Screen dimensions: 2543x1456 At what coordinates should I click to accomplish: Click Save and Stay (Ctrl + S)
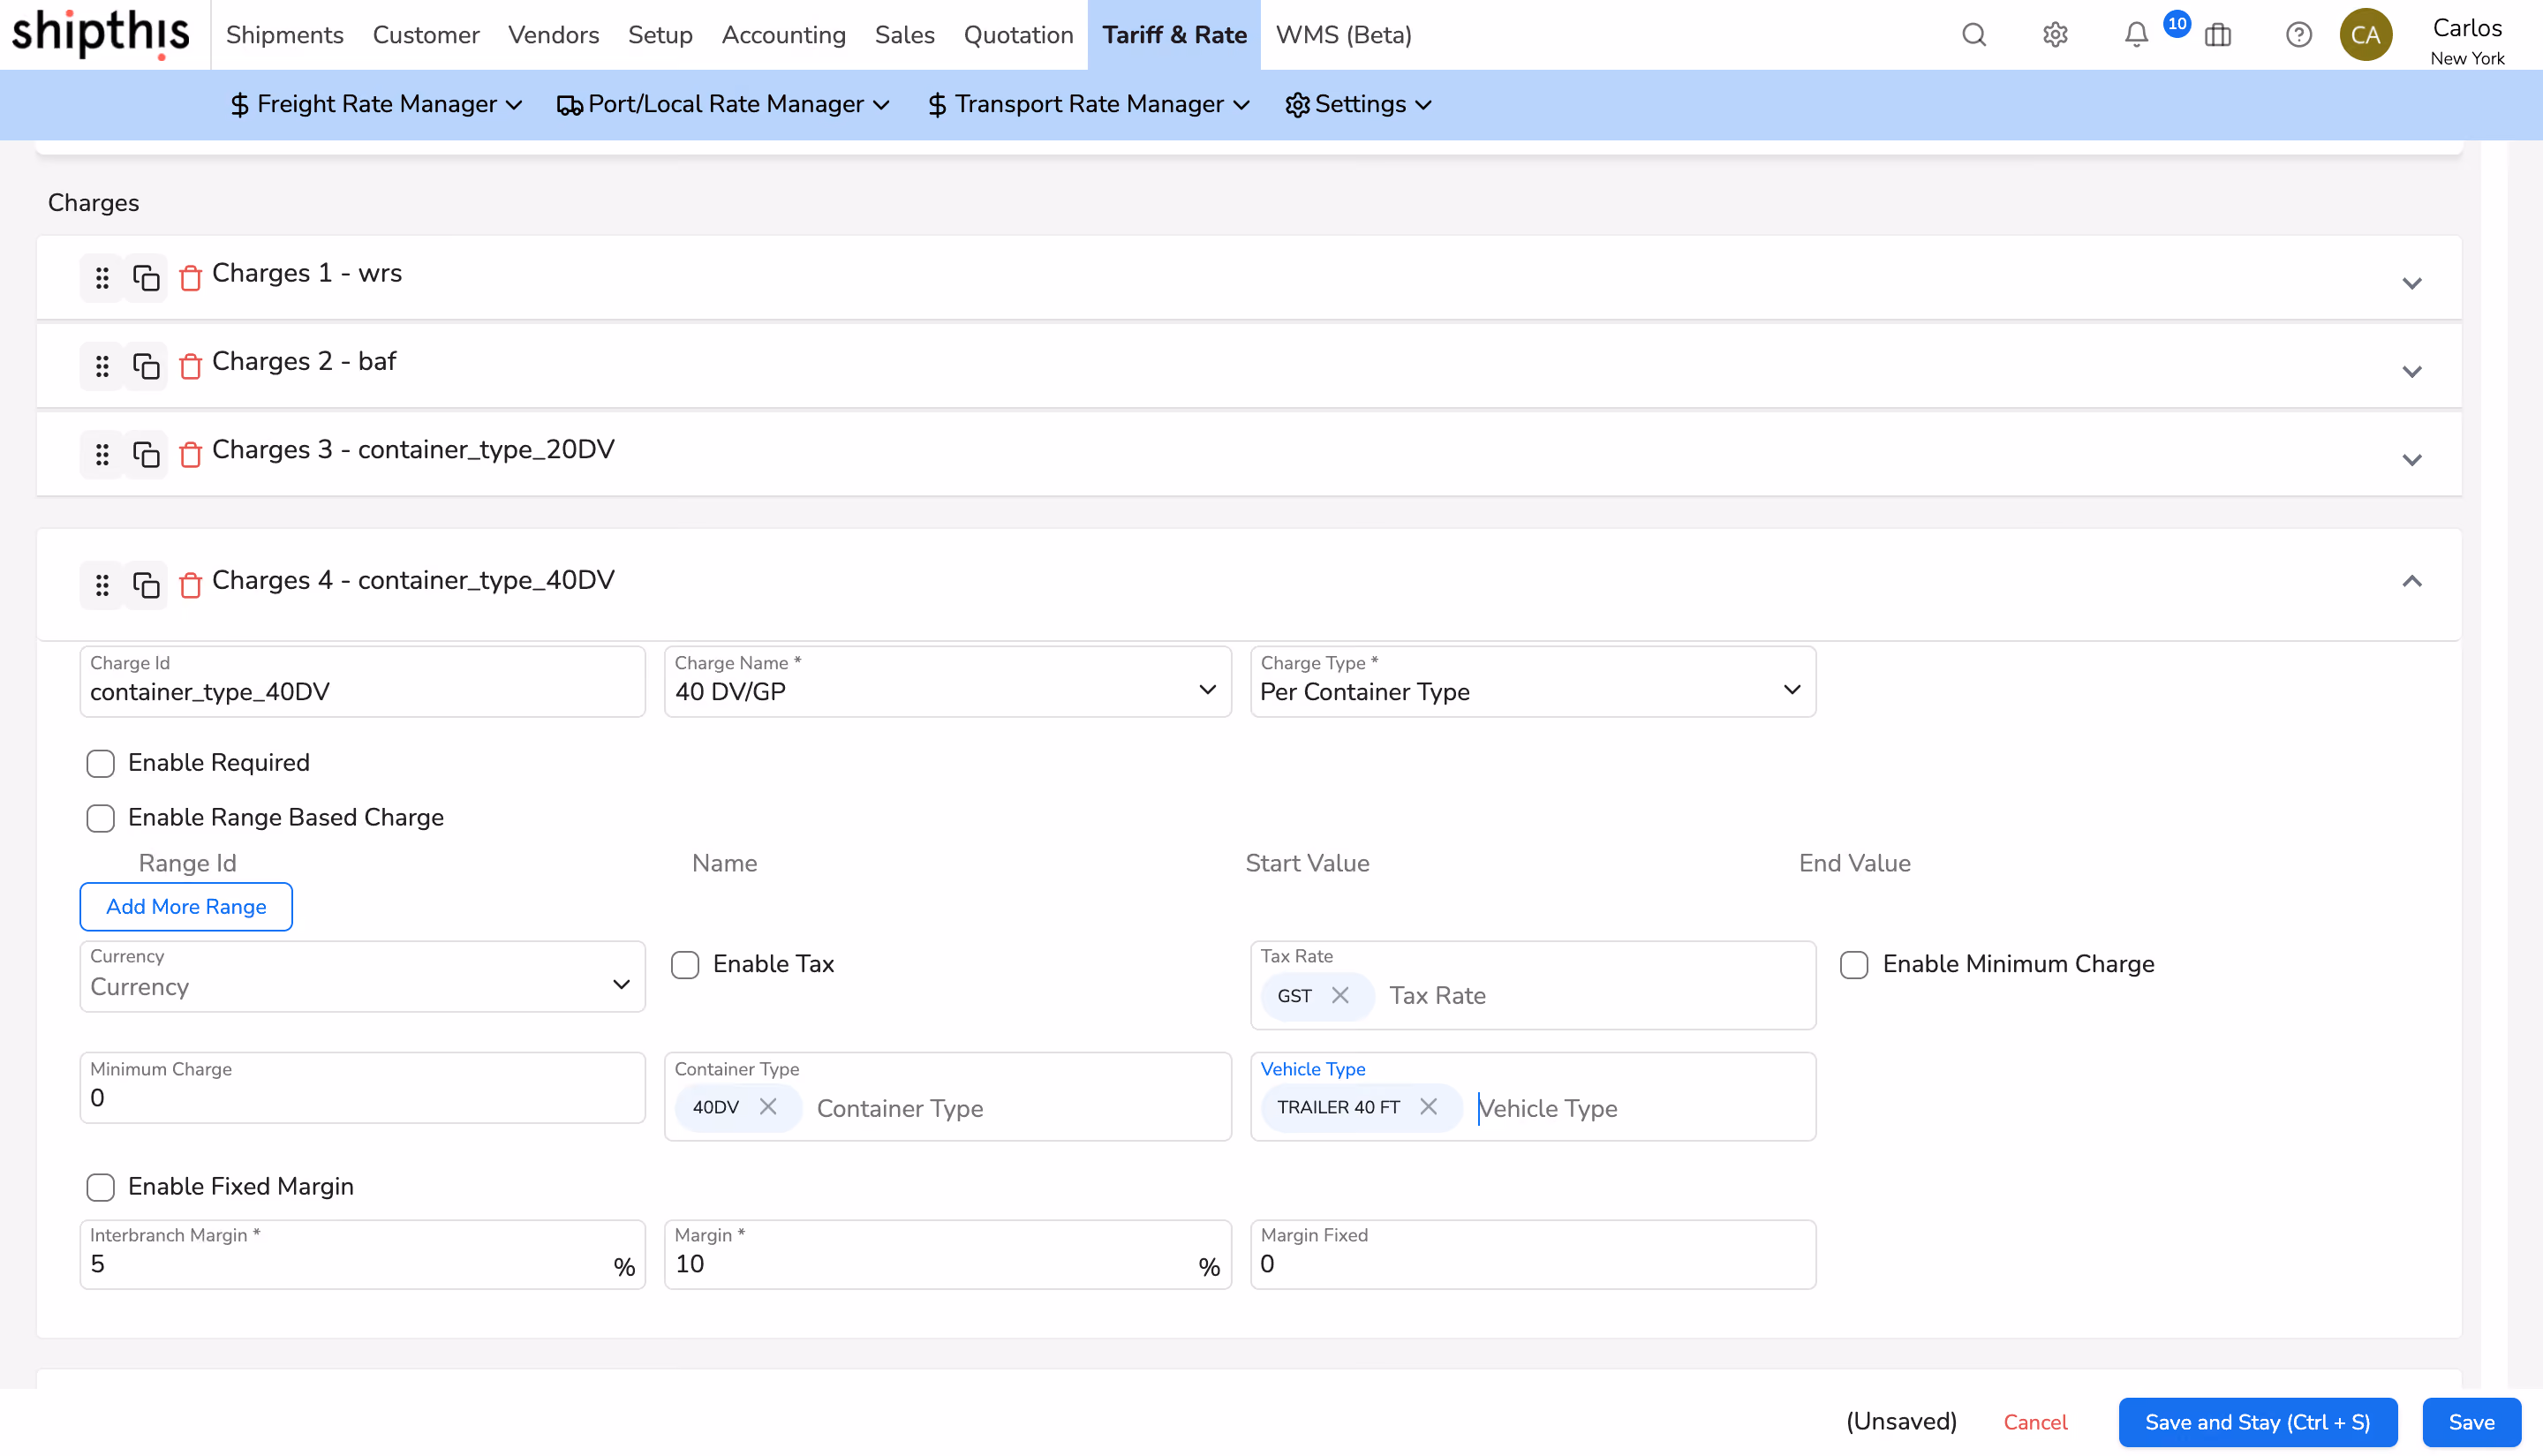point(2257,1422)
